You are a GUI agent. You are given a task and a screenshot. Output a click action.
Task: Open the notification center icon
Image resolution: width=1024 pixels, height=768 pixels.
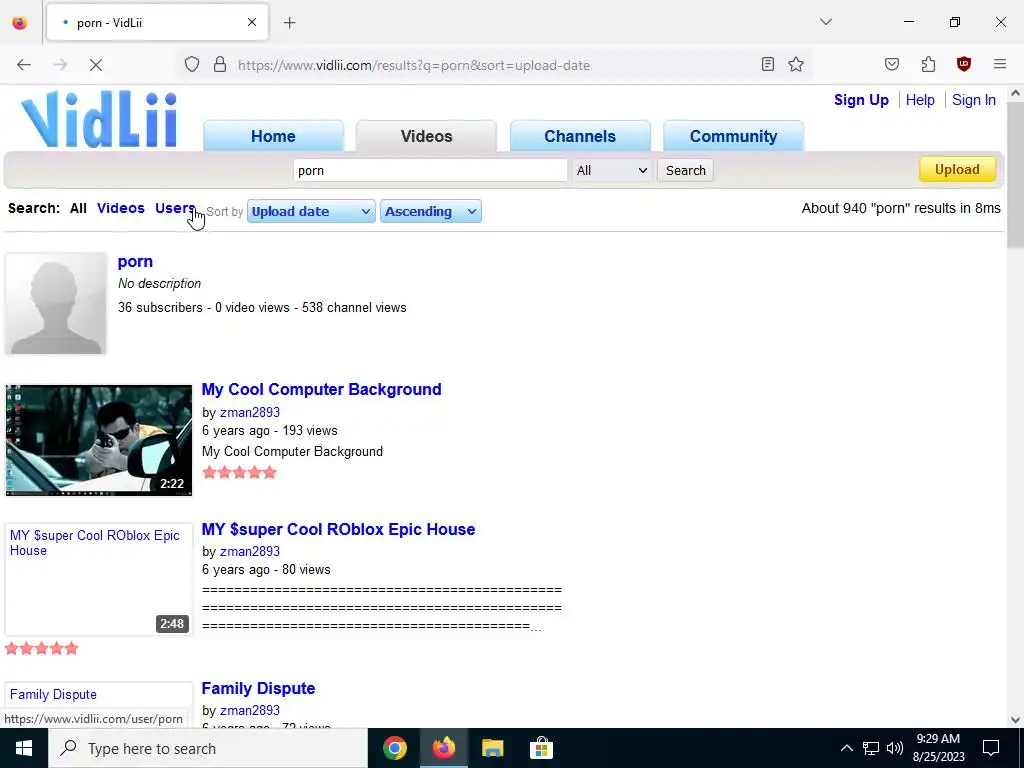click(x=991, y=748)
